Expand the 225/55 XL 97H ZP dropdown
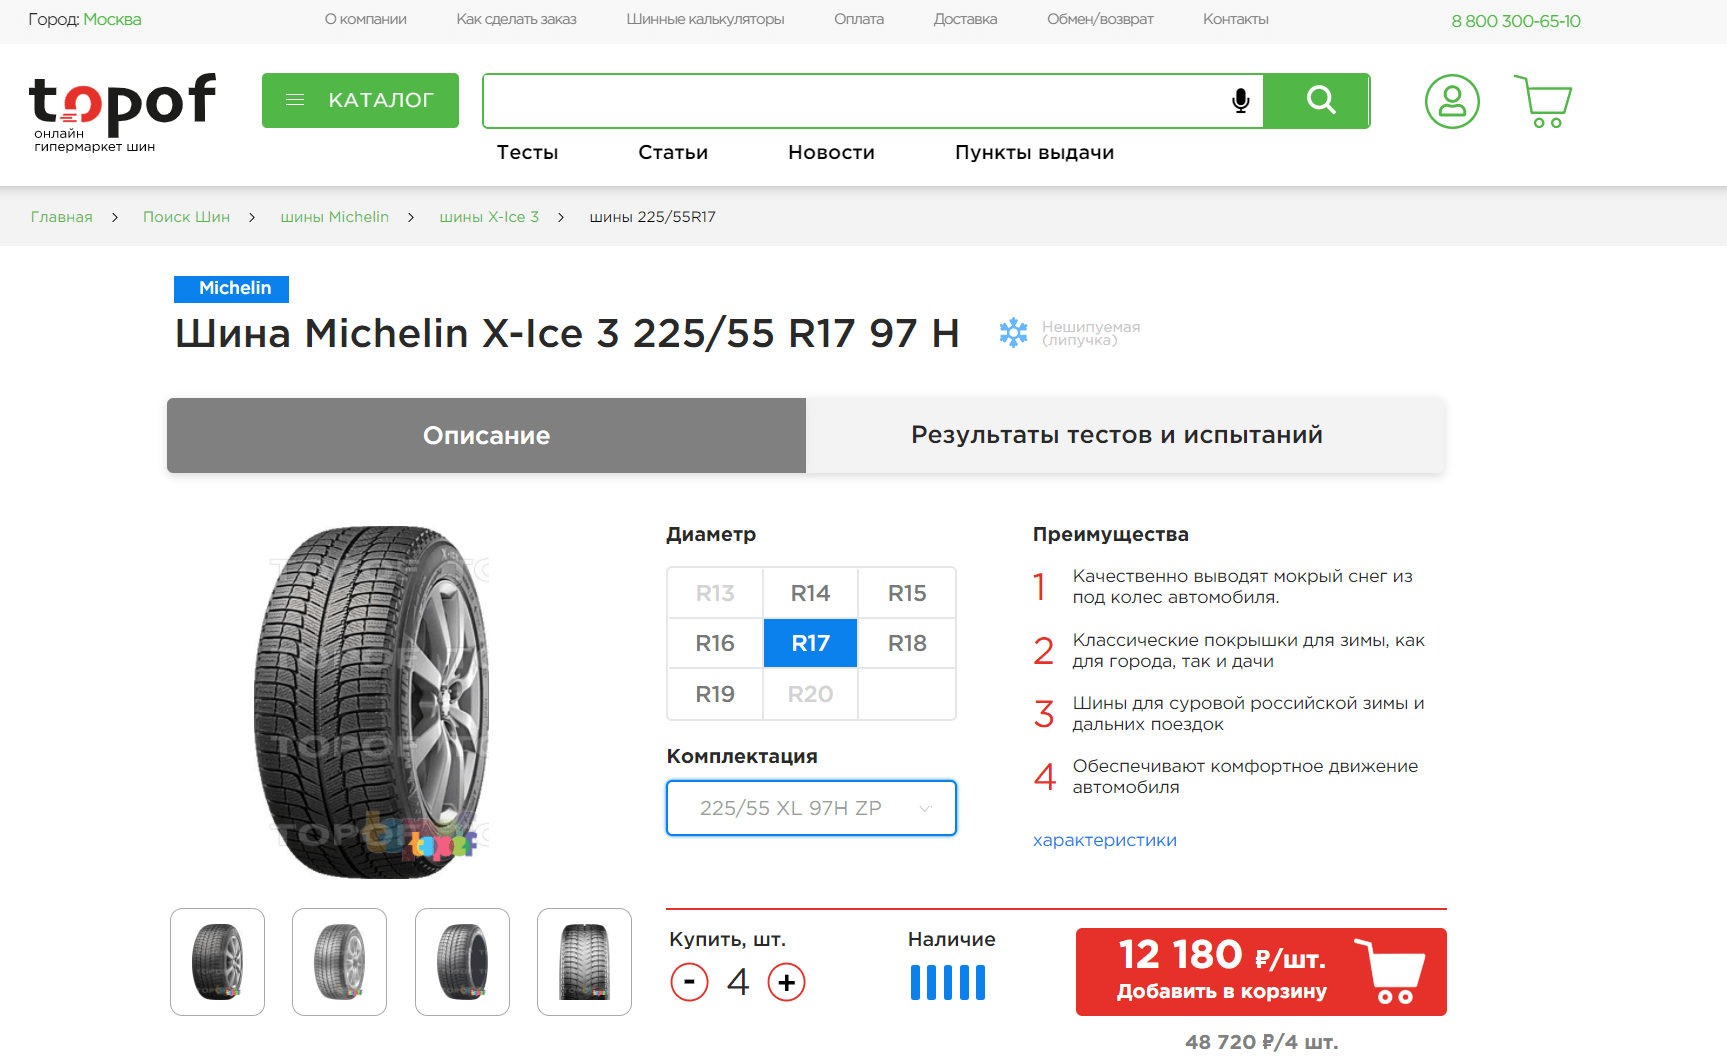Screen dimensions: 1727x1059 (x=811, y=808)
